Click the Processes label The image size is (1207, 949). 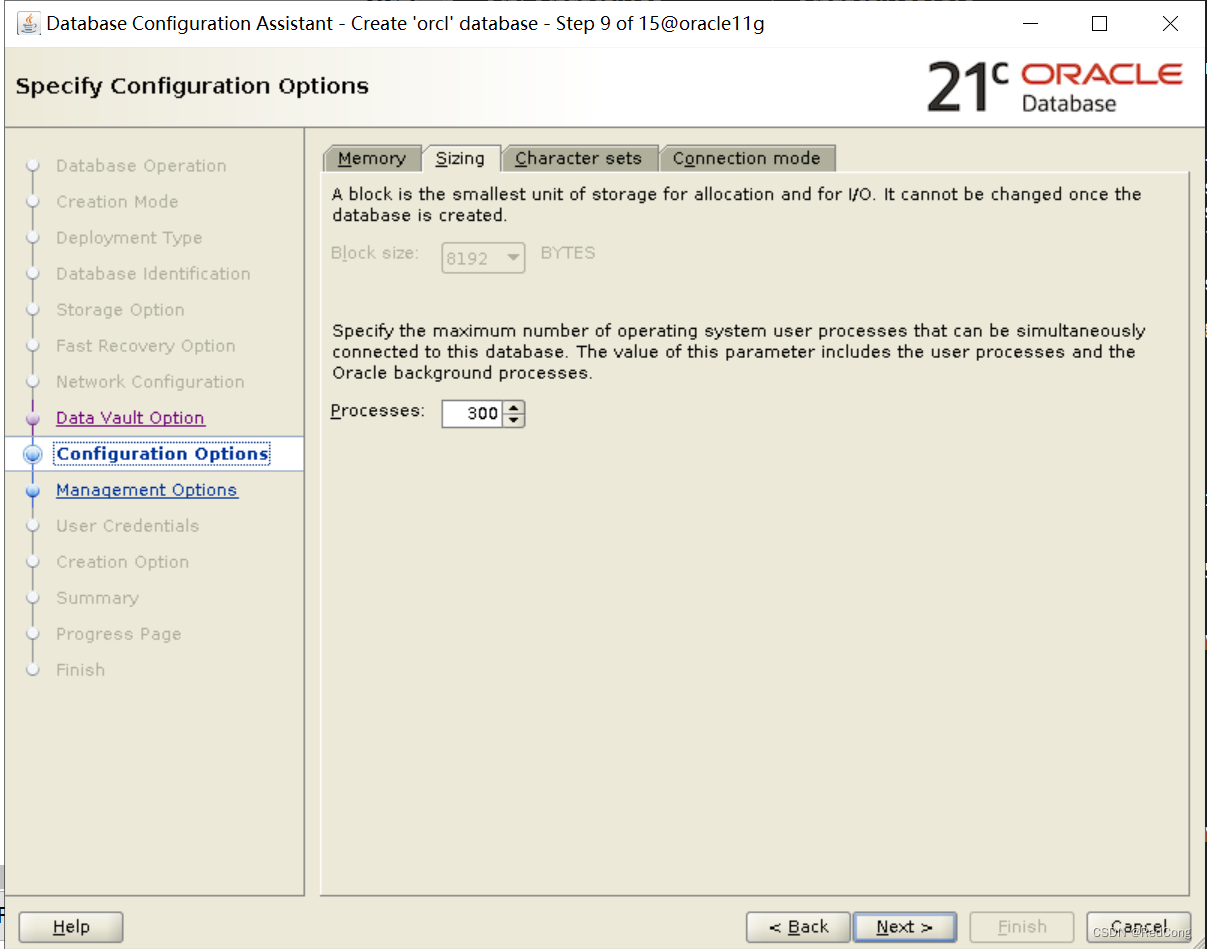(378, 411)
